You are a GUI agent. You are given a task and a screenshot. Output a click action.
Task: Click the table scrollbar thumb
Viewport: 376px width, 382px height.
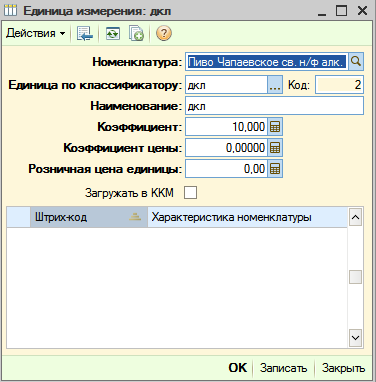pyautogui.click(x=355, y=277)
